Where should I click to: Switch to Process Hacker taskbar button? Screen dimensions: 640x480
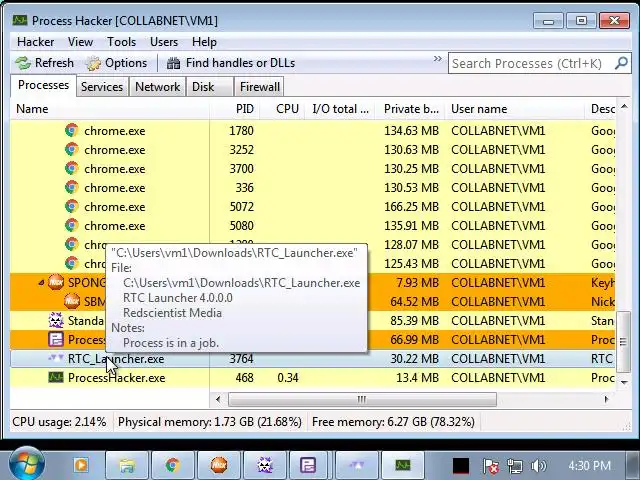402,465
